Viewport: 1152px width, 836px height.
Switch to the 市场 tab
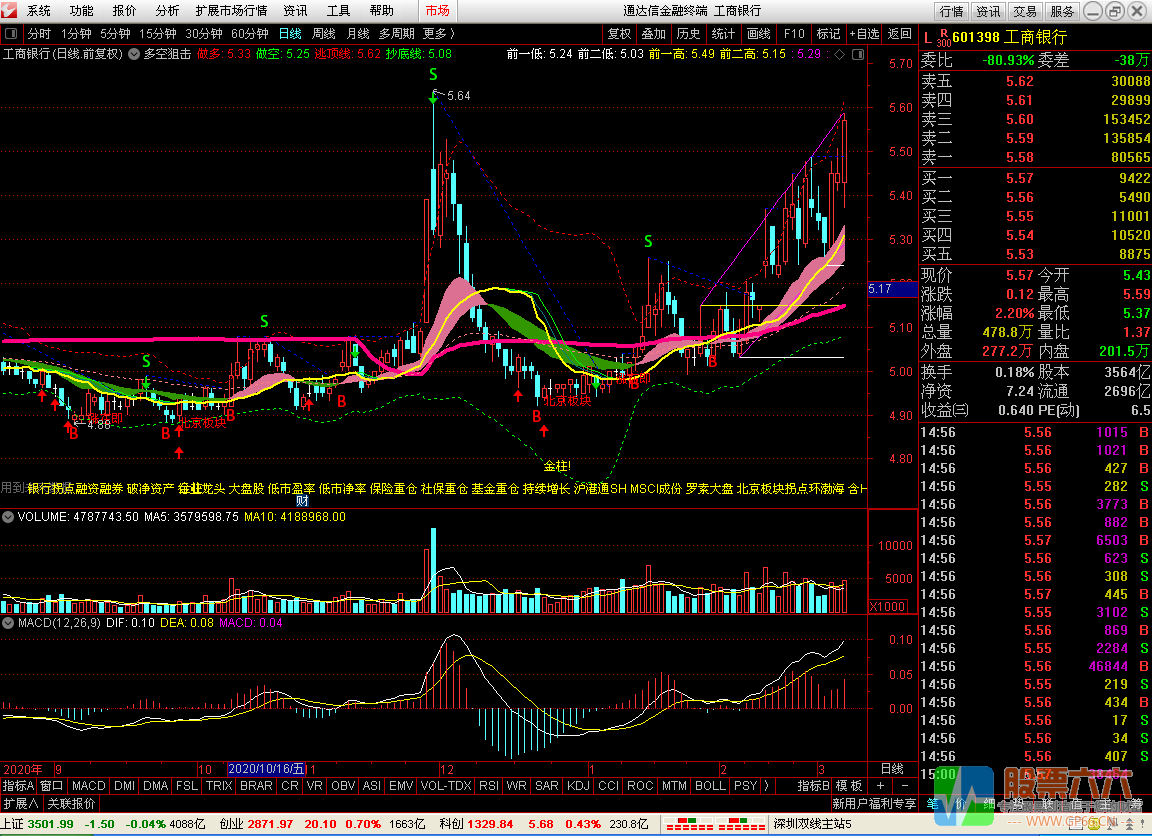click(437, 11)
